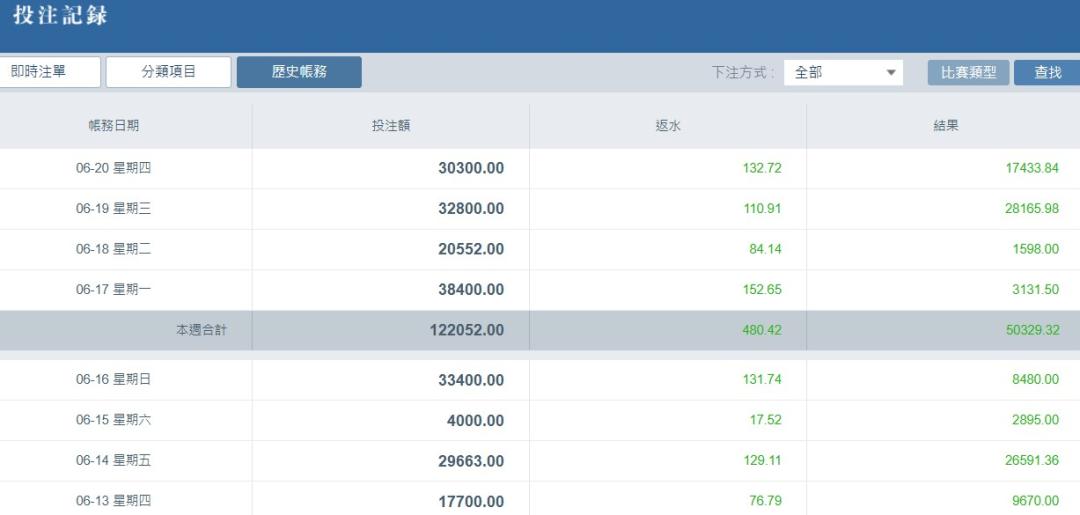
Task: Click the 投注額 column header
Action: pos(390,126)
